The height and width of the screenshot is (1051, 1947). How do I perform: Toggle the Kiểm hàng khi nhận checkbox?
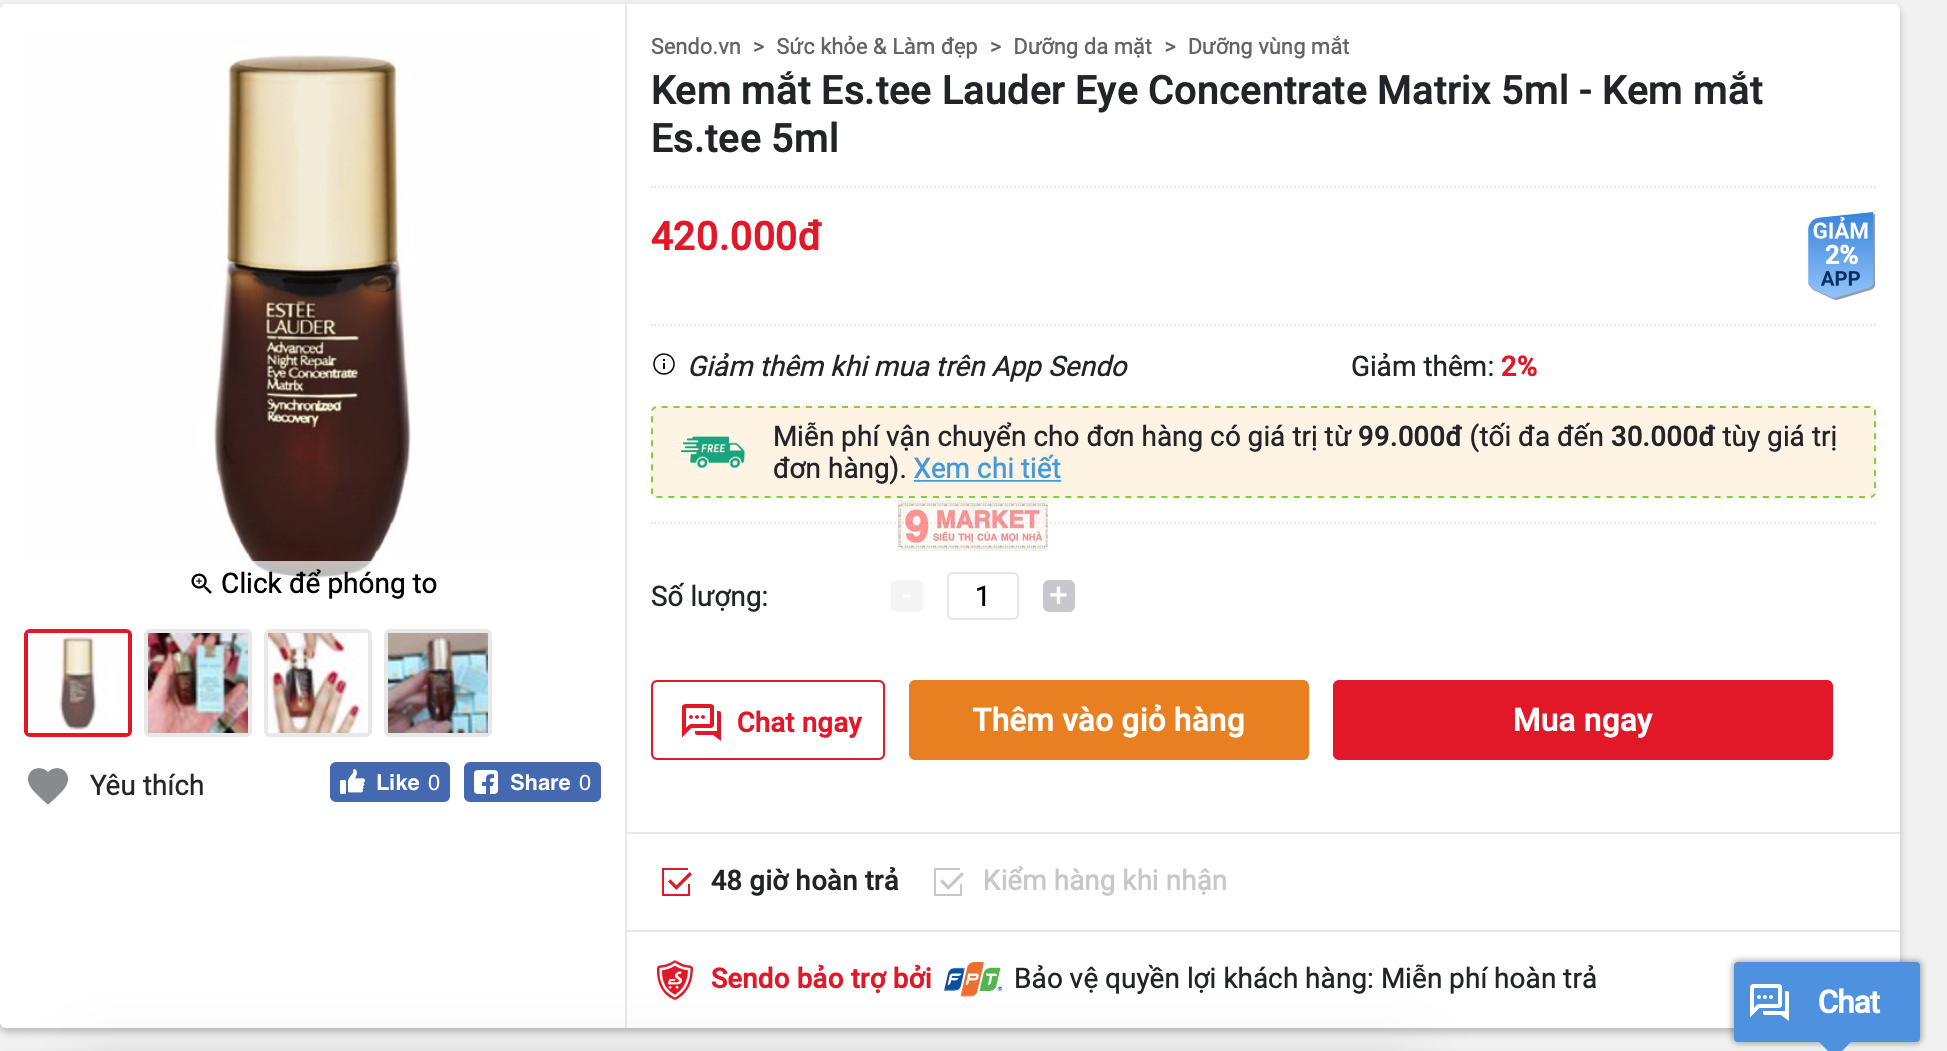[x=948, y=882]
